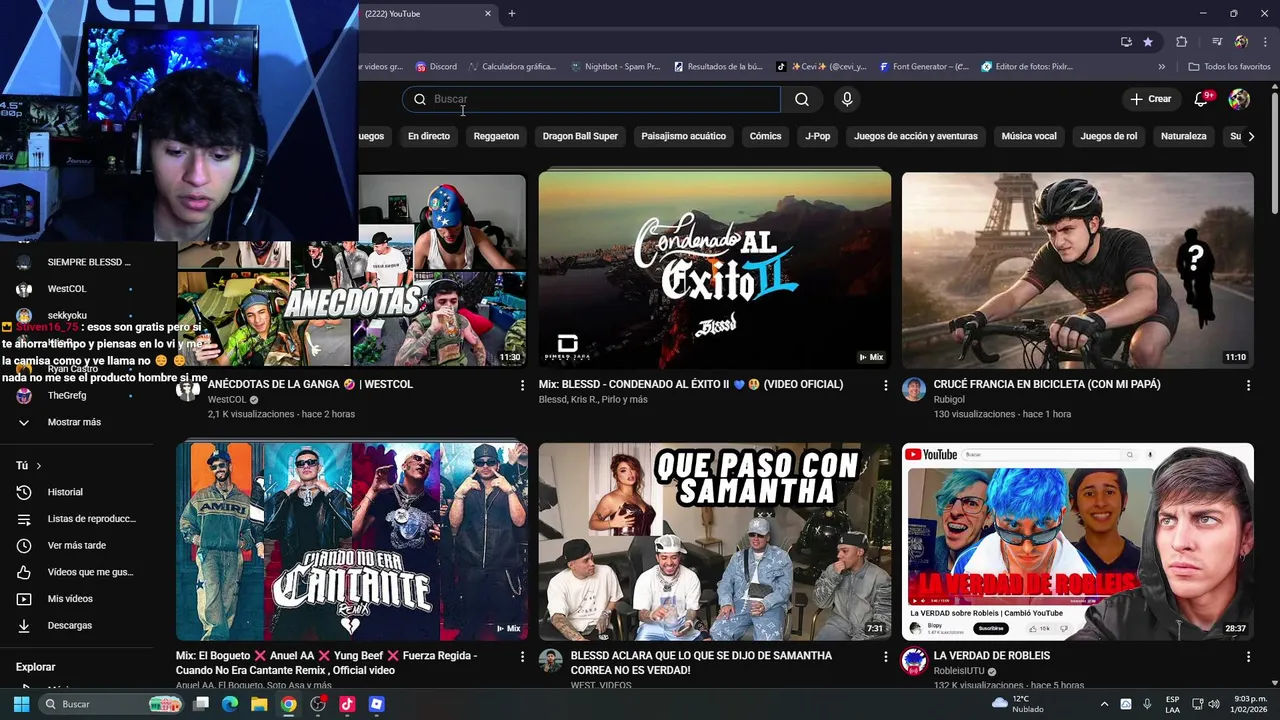Open YouTube notifications bell

1202,99
